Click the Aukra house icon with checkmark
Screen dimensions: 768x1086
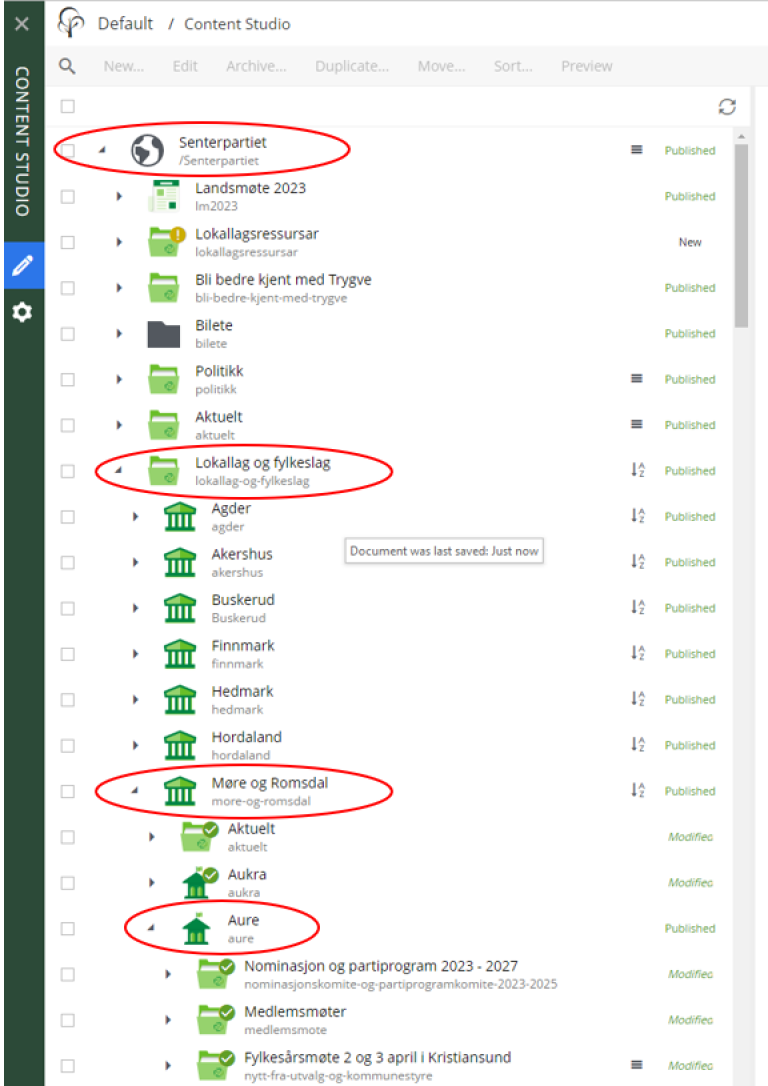pos(199,882)
